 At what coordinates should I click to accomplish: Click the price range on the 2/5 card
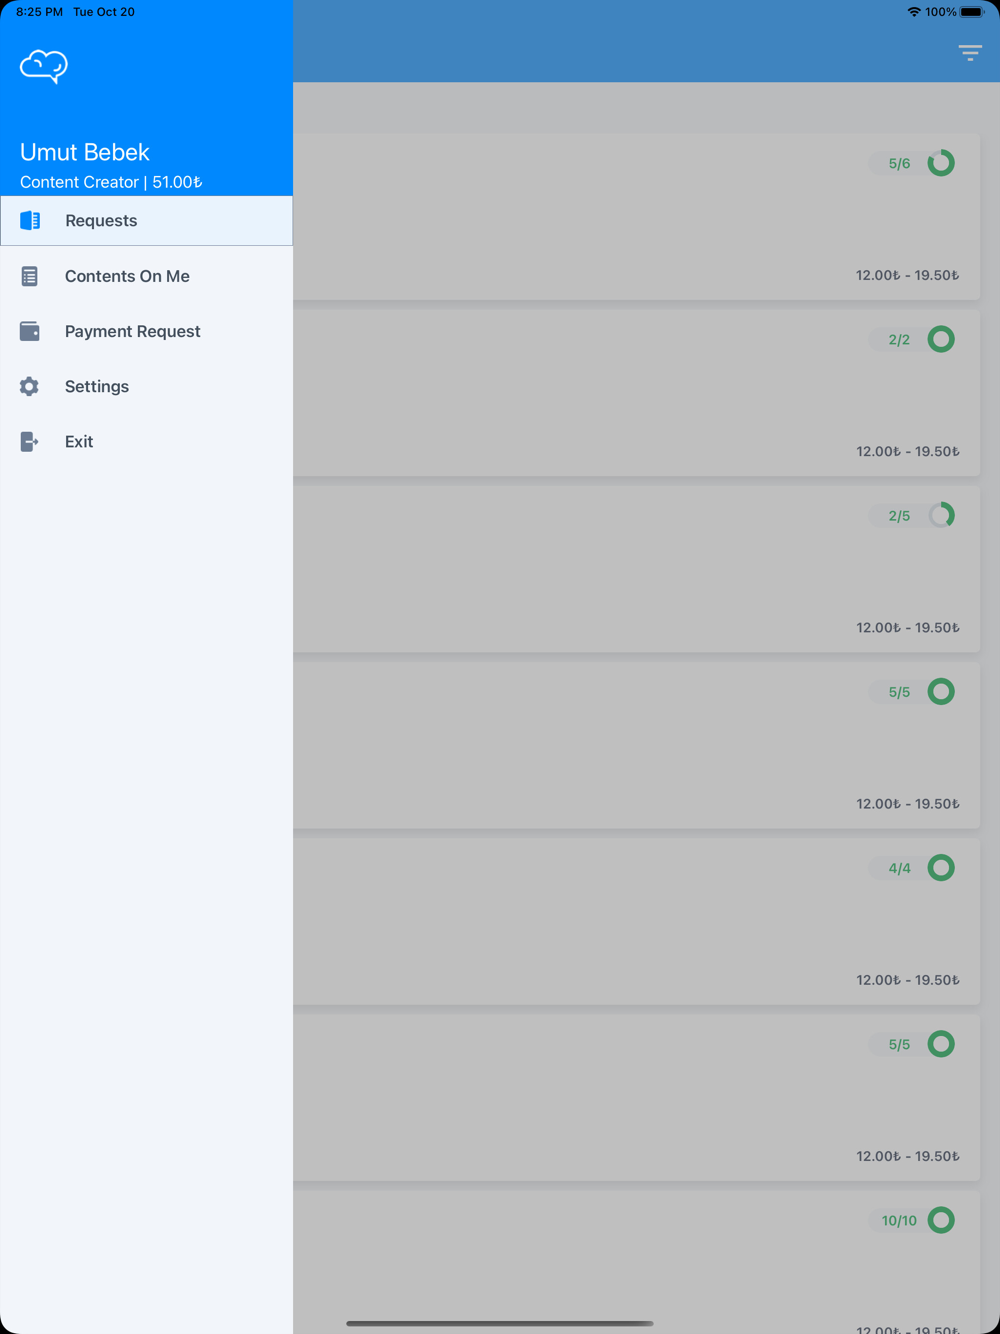click(907, 627)
